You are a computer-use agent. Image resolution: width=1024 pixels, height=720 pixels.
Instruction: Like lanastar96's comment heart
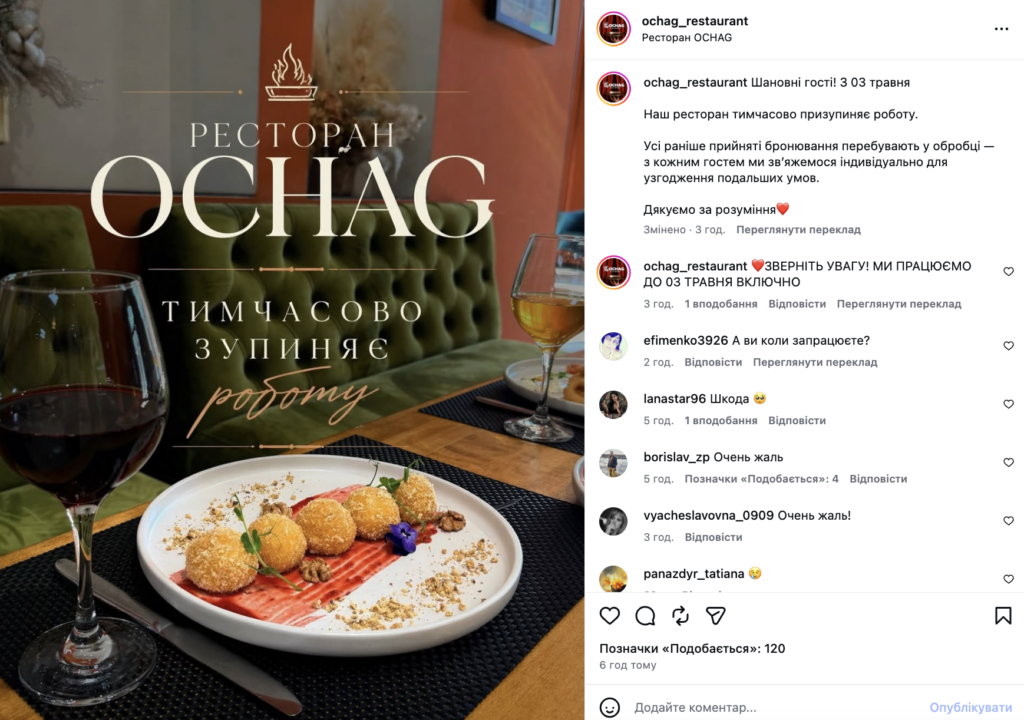click(1008, 404)
